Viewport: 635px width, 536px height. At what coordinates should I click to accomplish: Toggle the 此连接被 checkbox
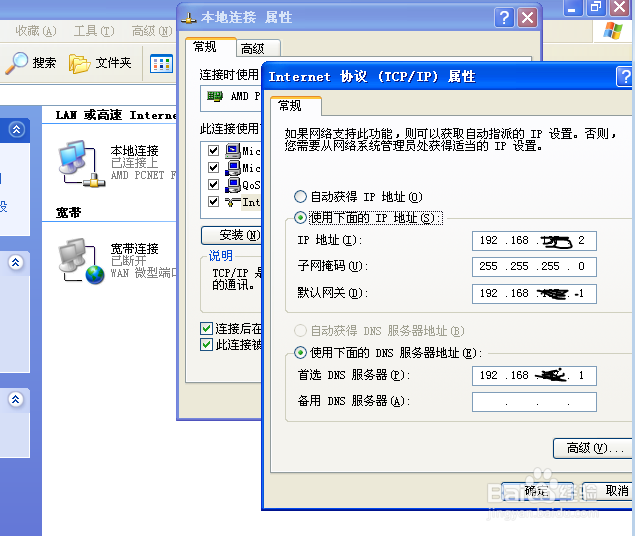pyautogui.click(x=207, y=345)
